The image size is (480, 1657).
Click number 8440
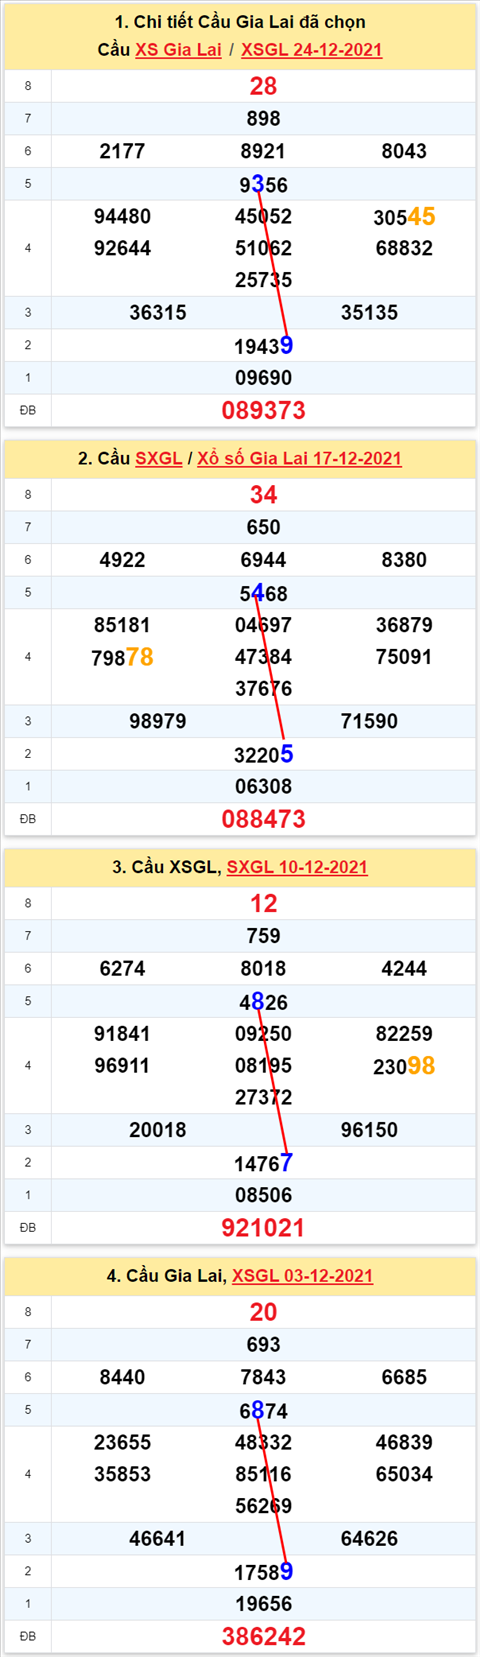pyautogui.click(x=122, y=1378)
